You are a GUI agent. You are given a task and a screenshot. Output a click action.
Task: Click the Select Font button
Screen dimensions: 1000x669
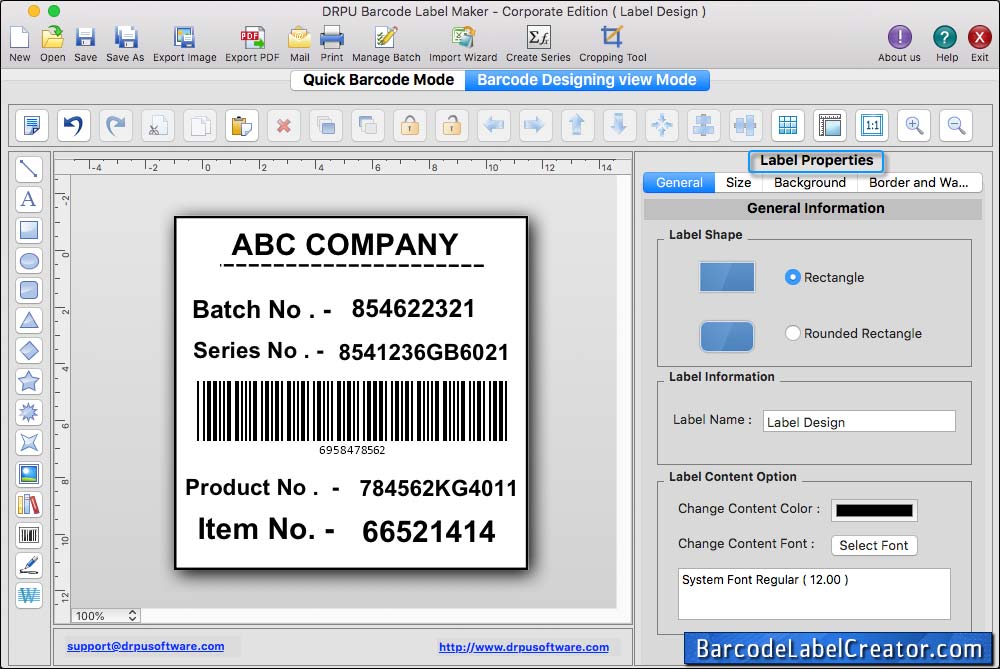pyautogui.click(x=874, y=545)
